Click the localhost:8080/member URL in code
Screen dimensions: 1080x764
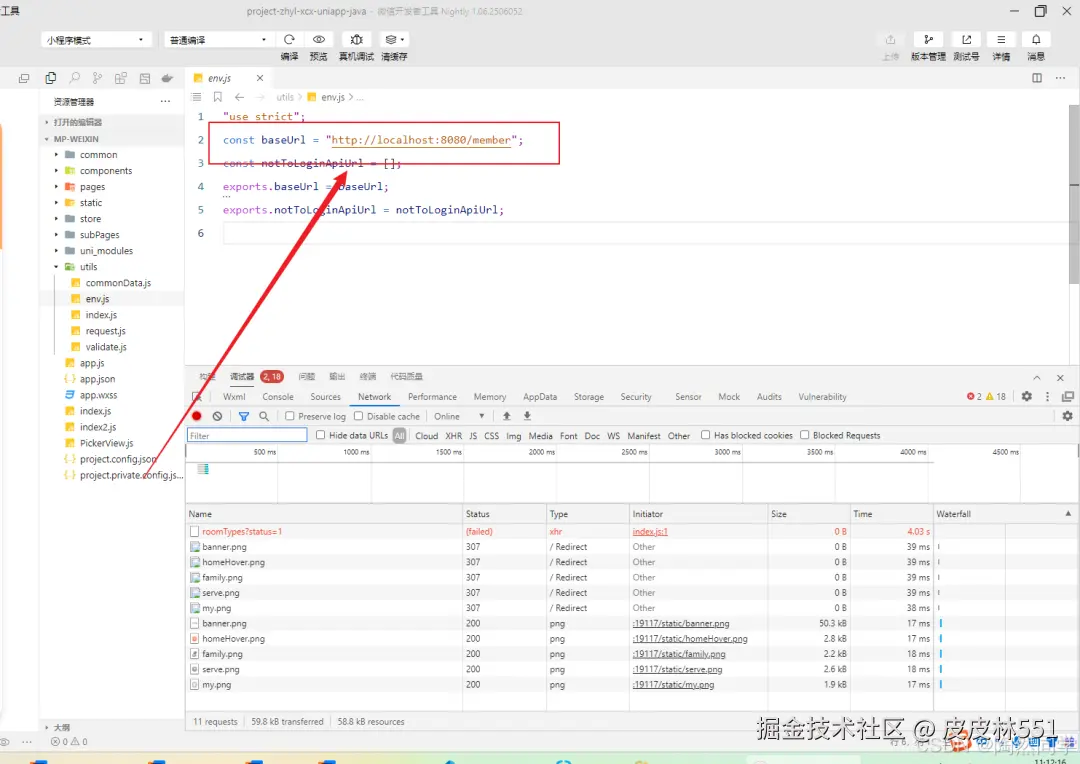(421, 140)
